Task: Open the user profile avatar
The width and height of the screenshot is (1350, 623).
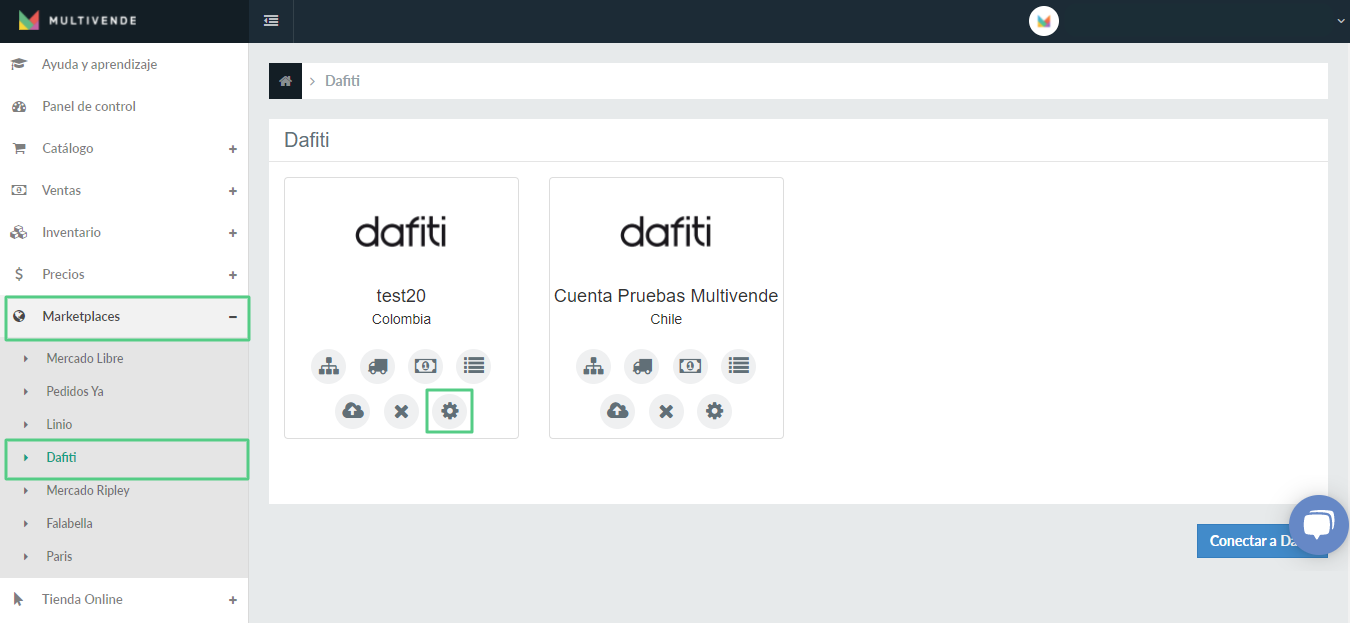Action: pyautogui.click(x=1044, y=21)
